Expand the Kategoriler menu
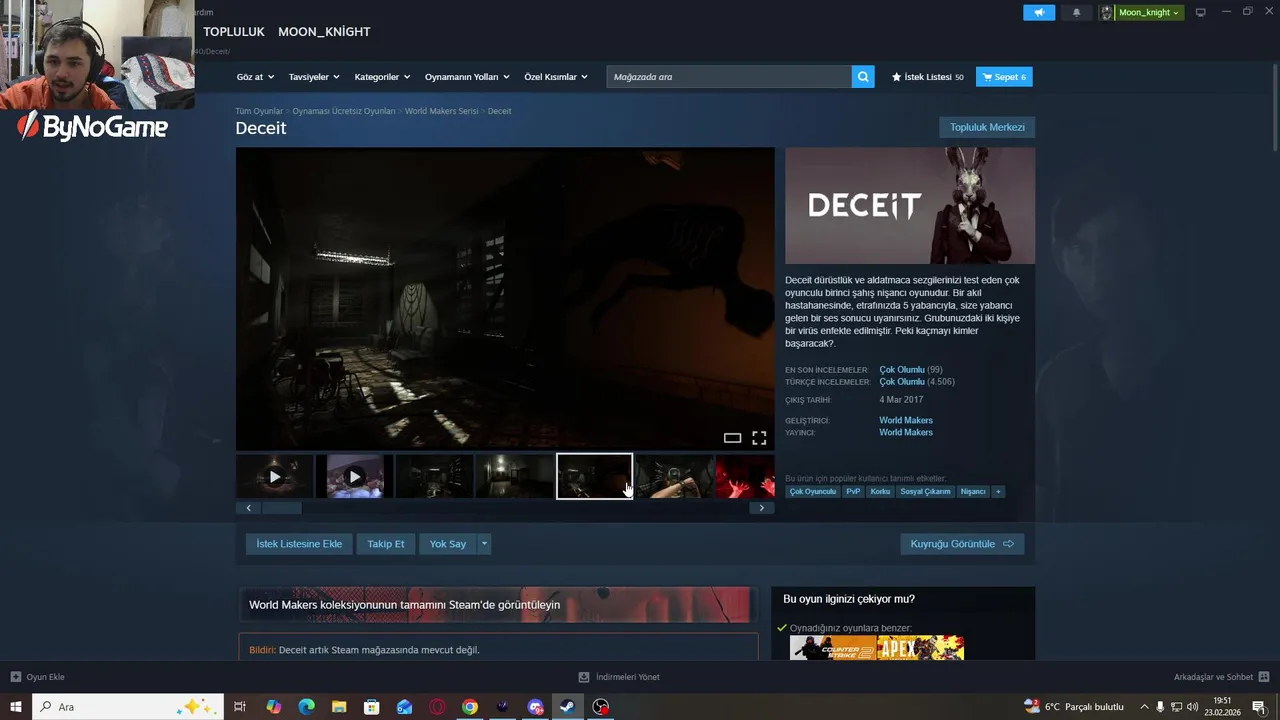This screenshot has width=1280, height=720. [x=382, y=77]
